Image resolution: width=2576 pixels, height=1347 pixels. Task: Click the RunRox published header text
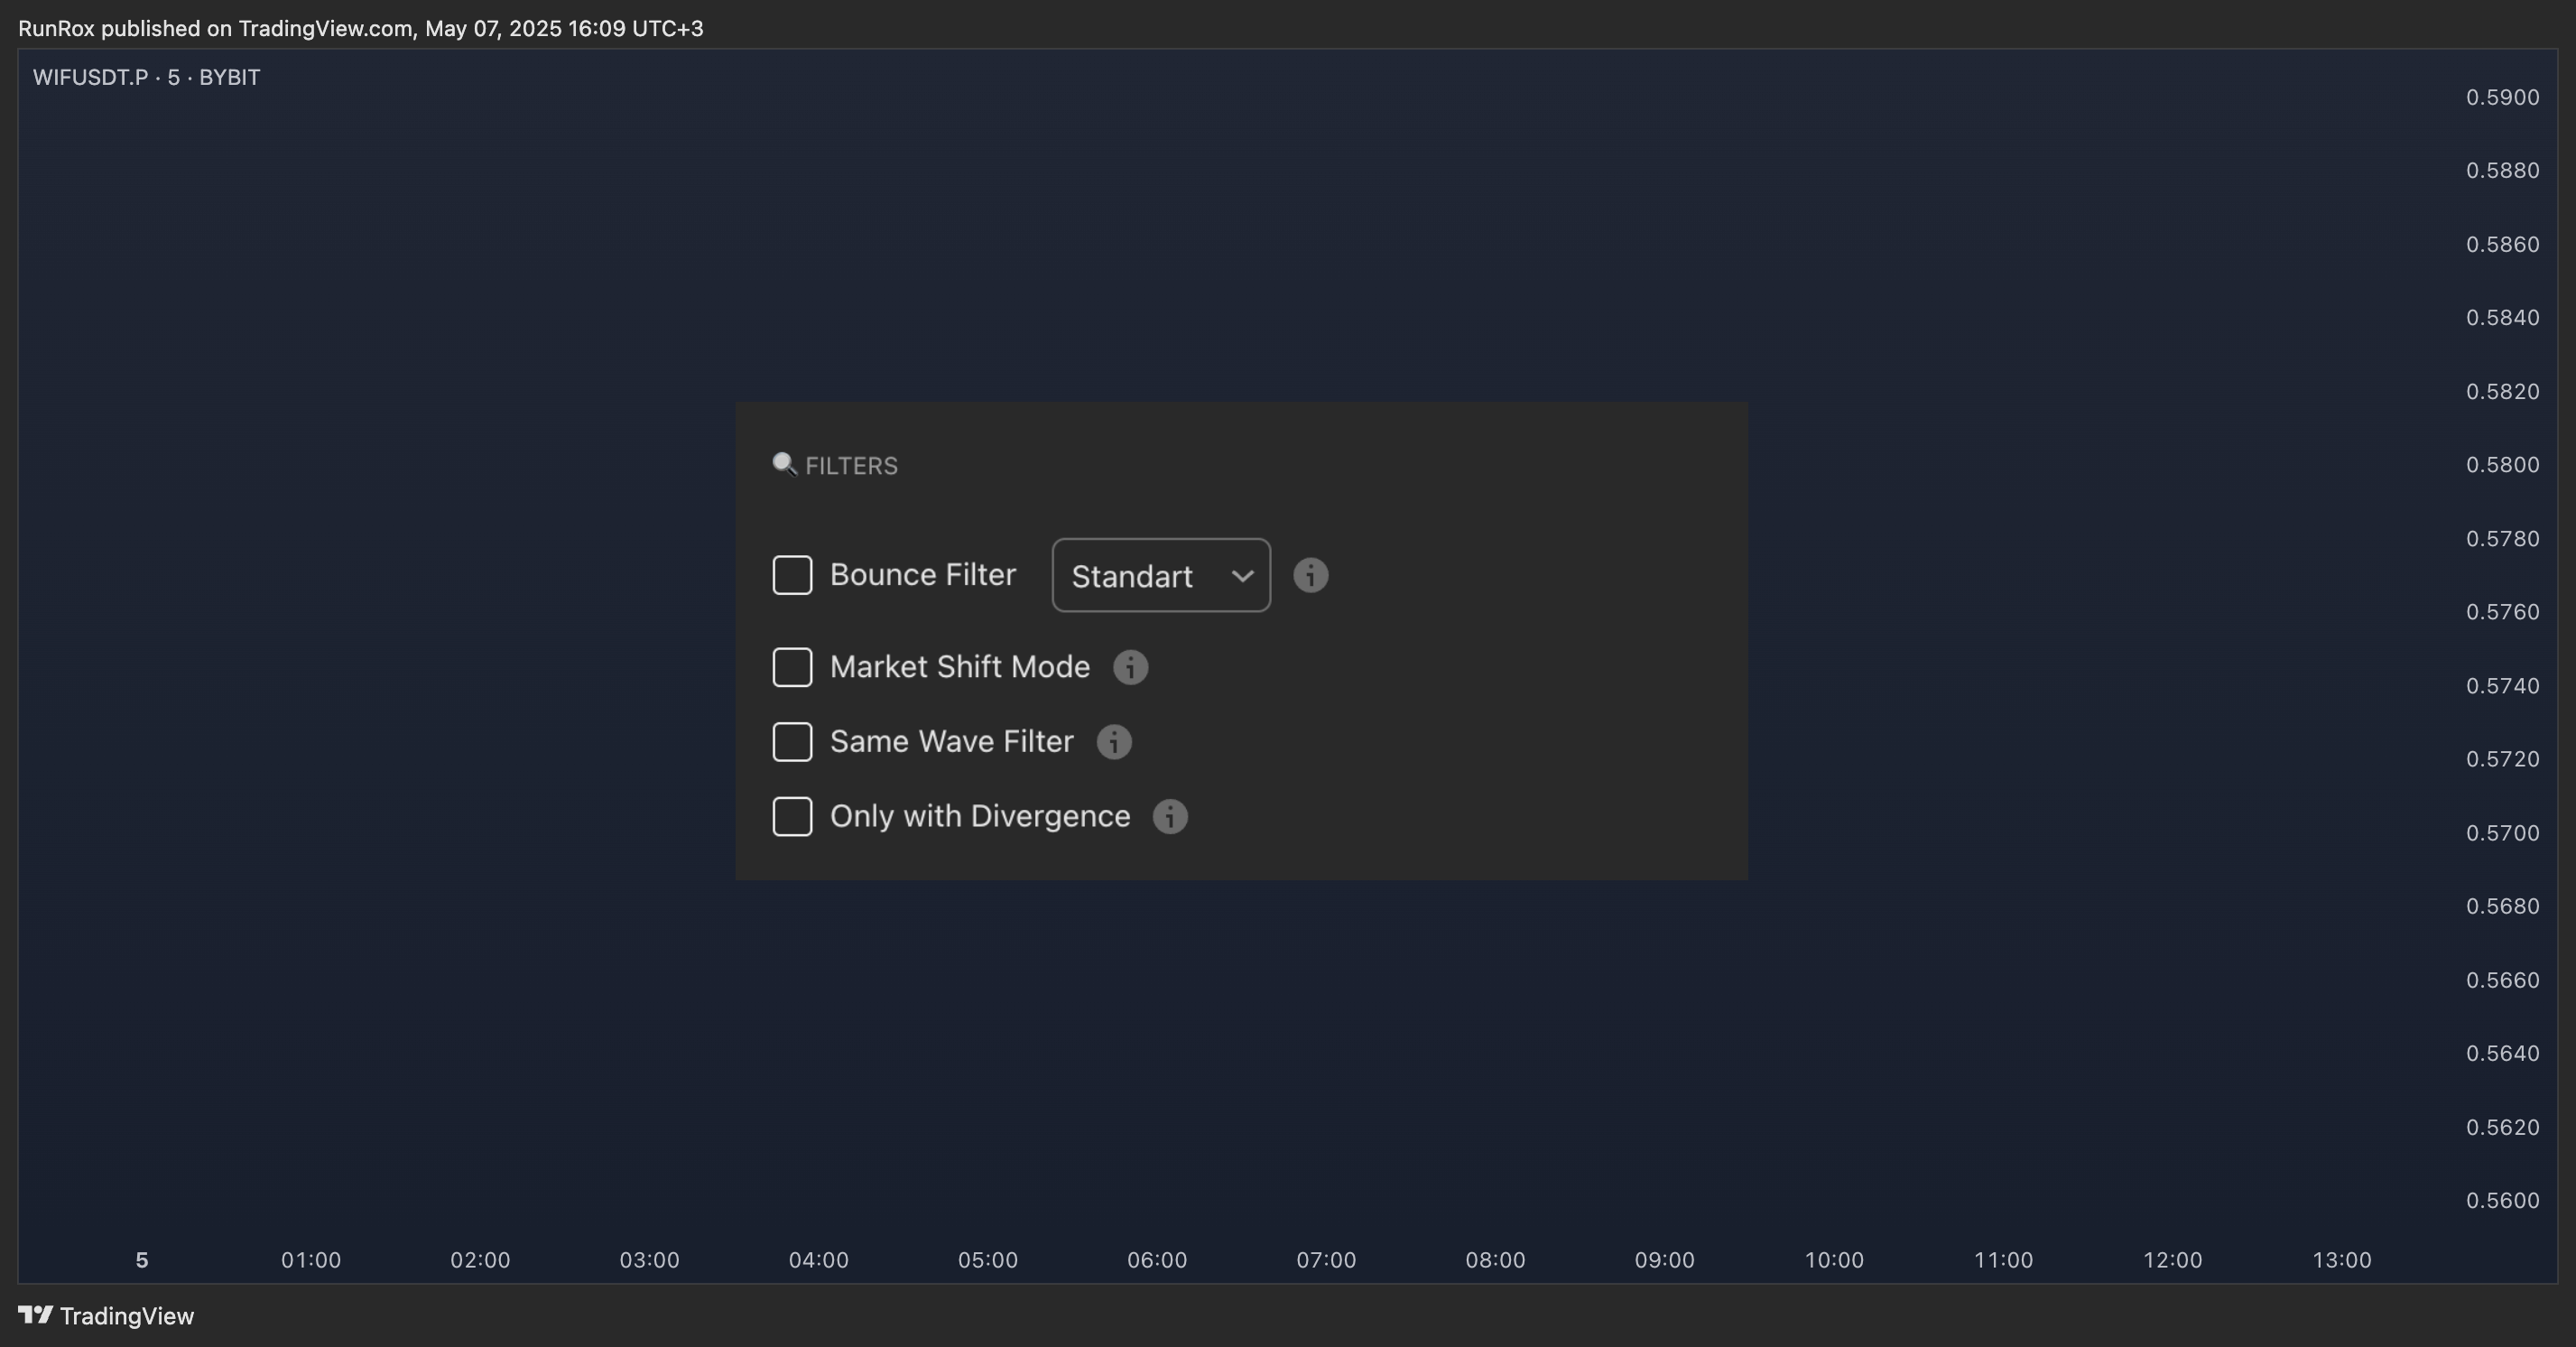[360, 28]
